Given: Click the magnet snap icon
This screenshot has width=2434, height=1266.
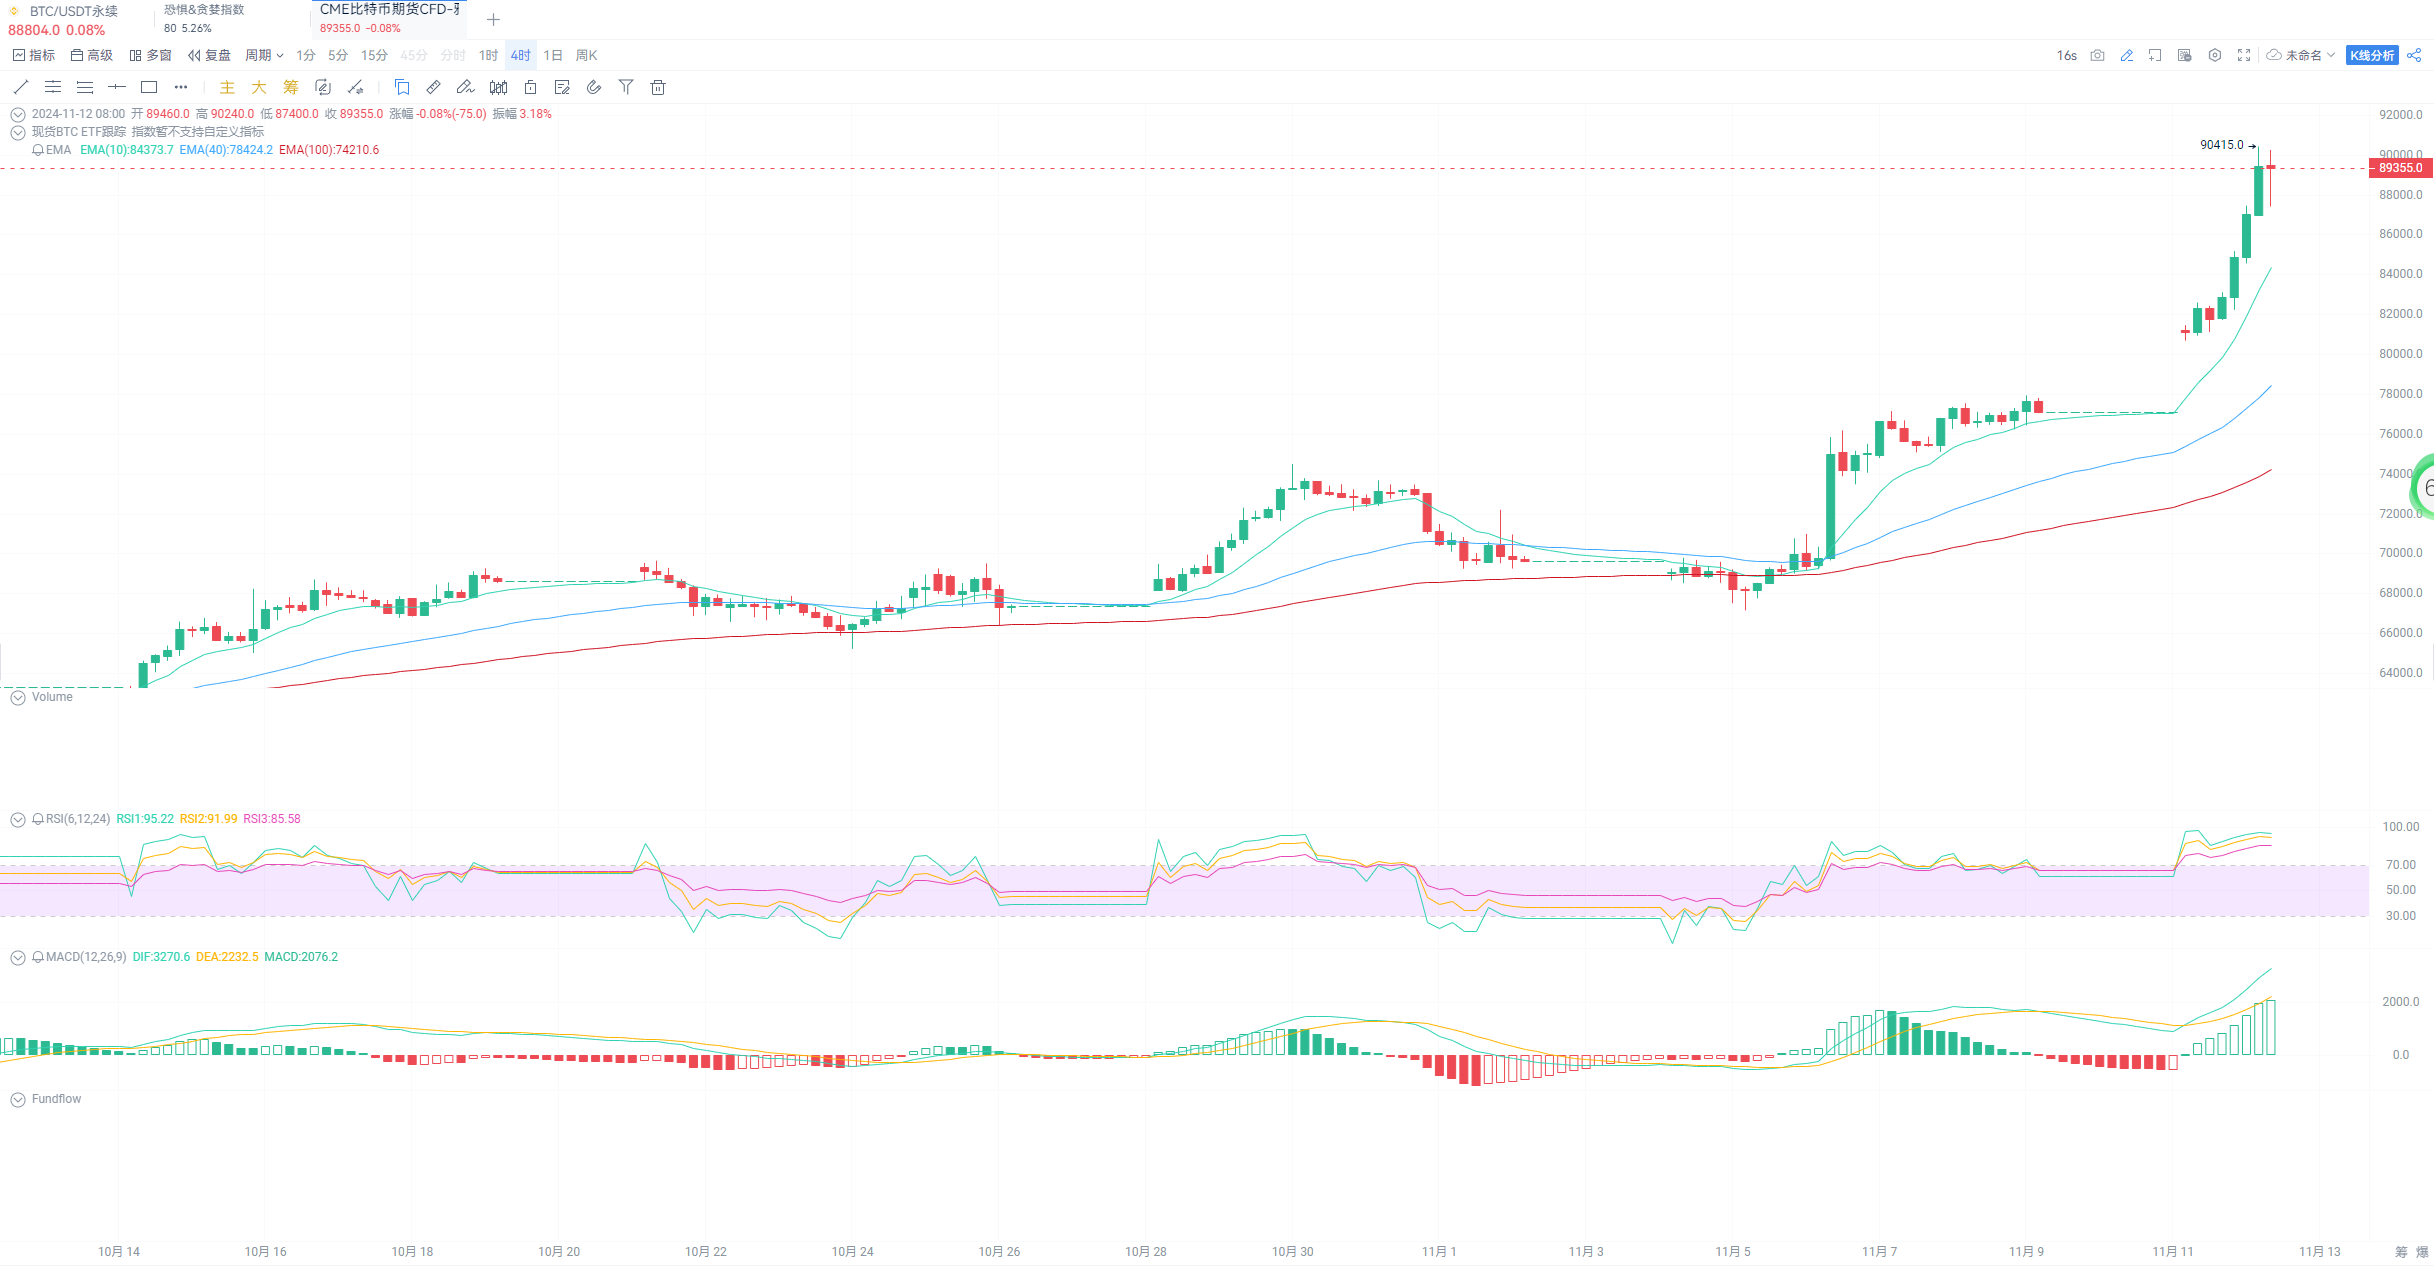Looking at the screenshot, I should 594,87.
